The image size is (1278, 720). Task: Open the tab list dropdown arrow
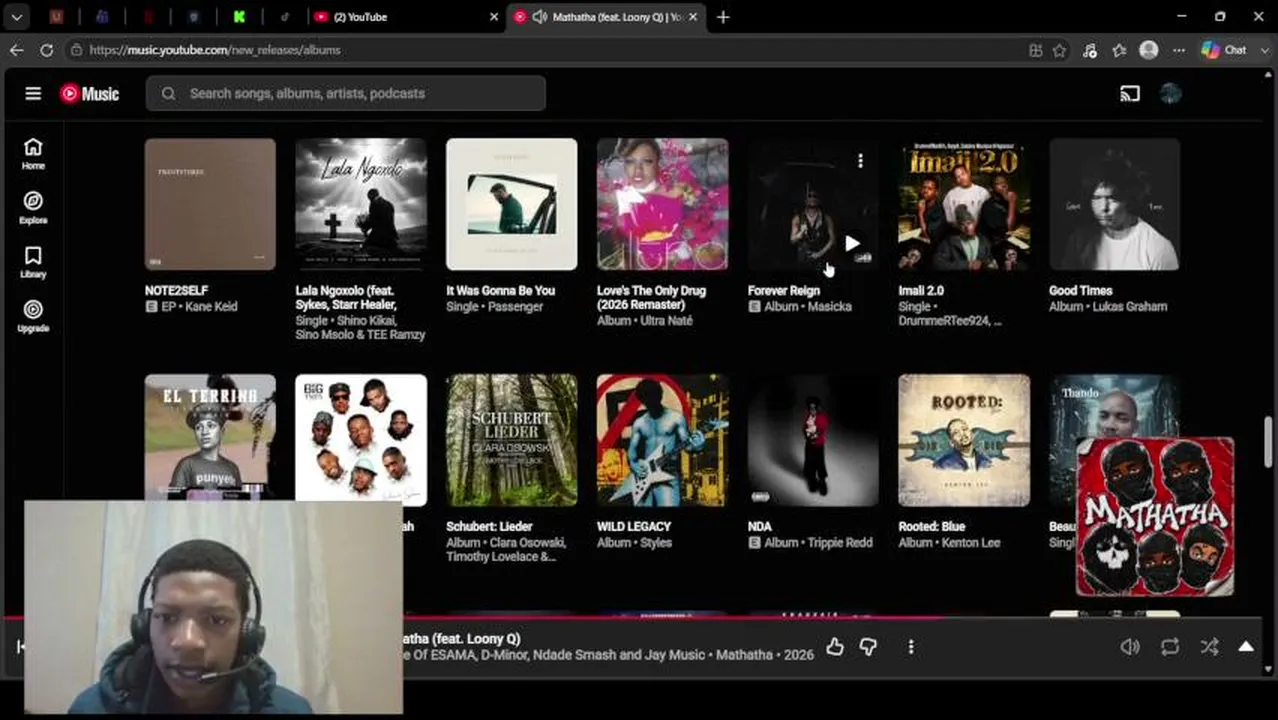[16, 17]
